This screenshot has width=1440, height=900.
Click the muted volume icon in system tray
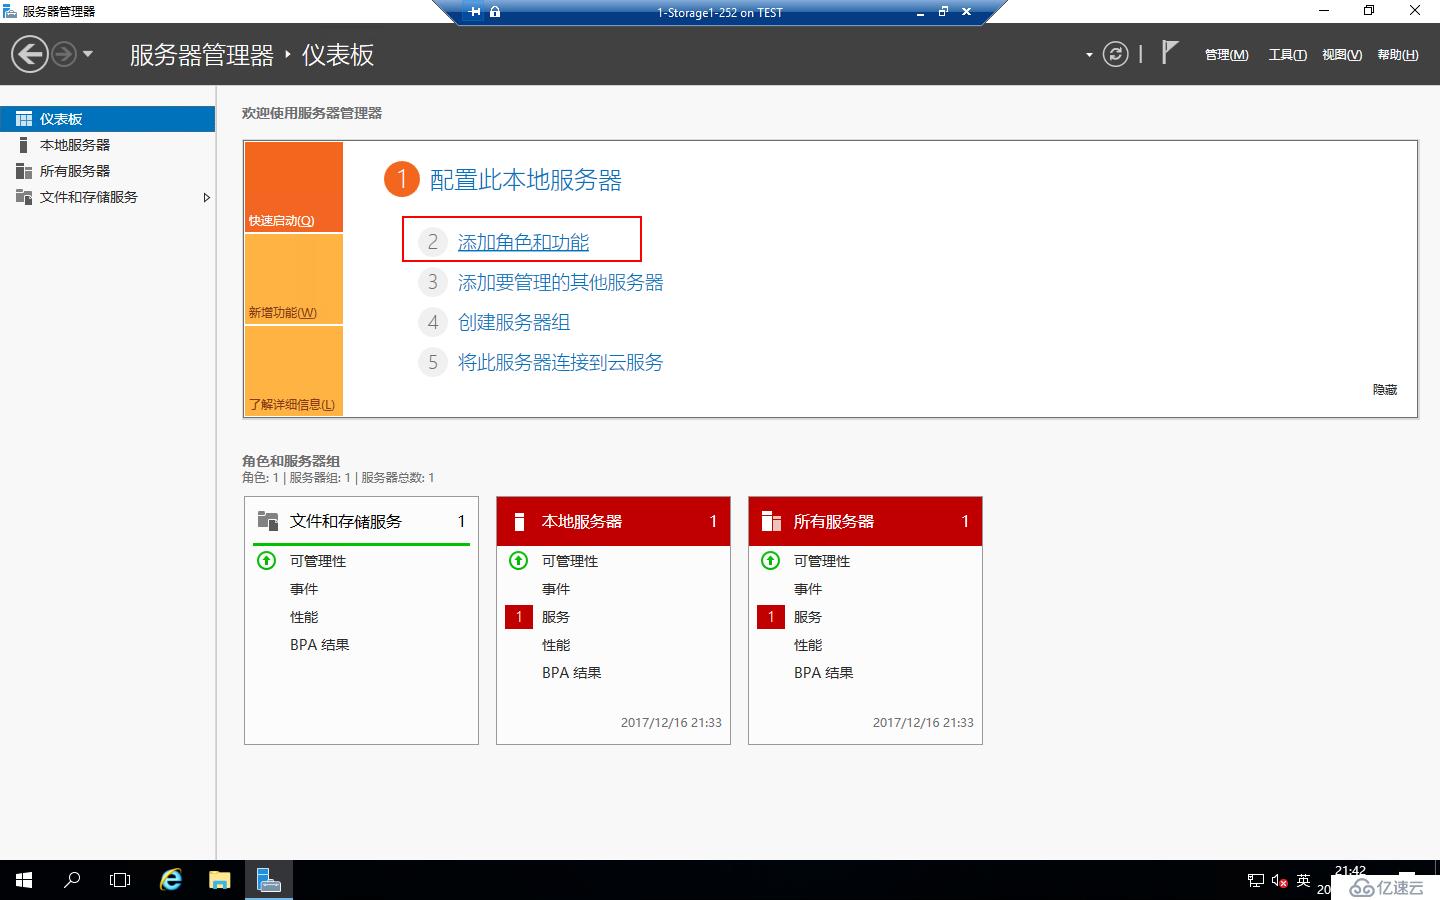pos(1279,881)
